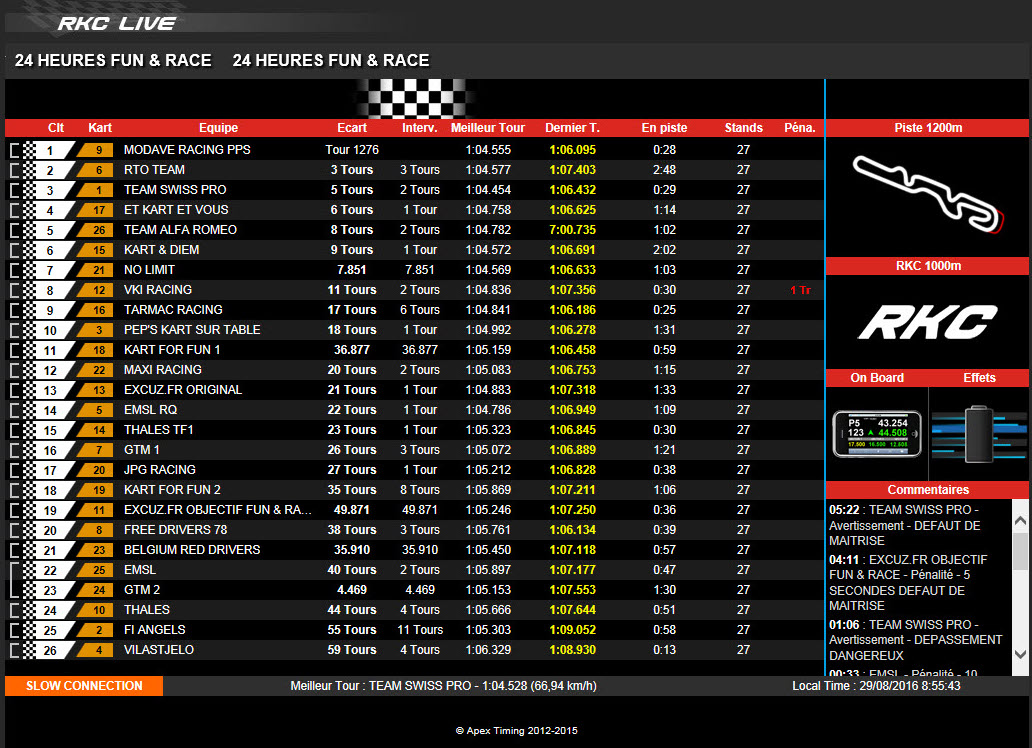Image resolution: width=1032 pixels, height=748 pixels.
Task: Click the SLOW CONNECTION status button
Action: coord(84,686)
